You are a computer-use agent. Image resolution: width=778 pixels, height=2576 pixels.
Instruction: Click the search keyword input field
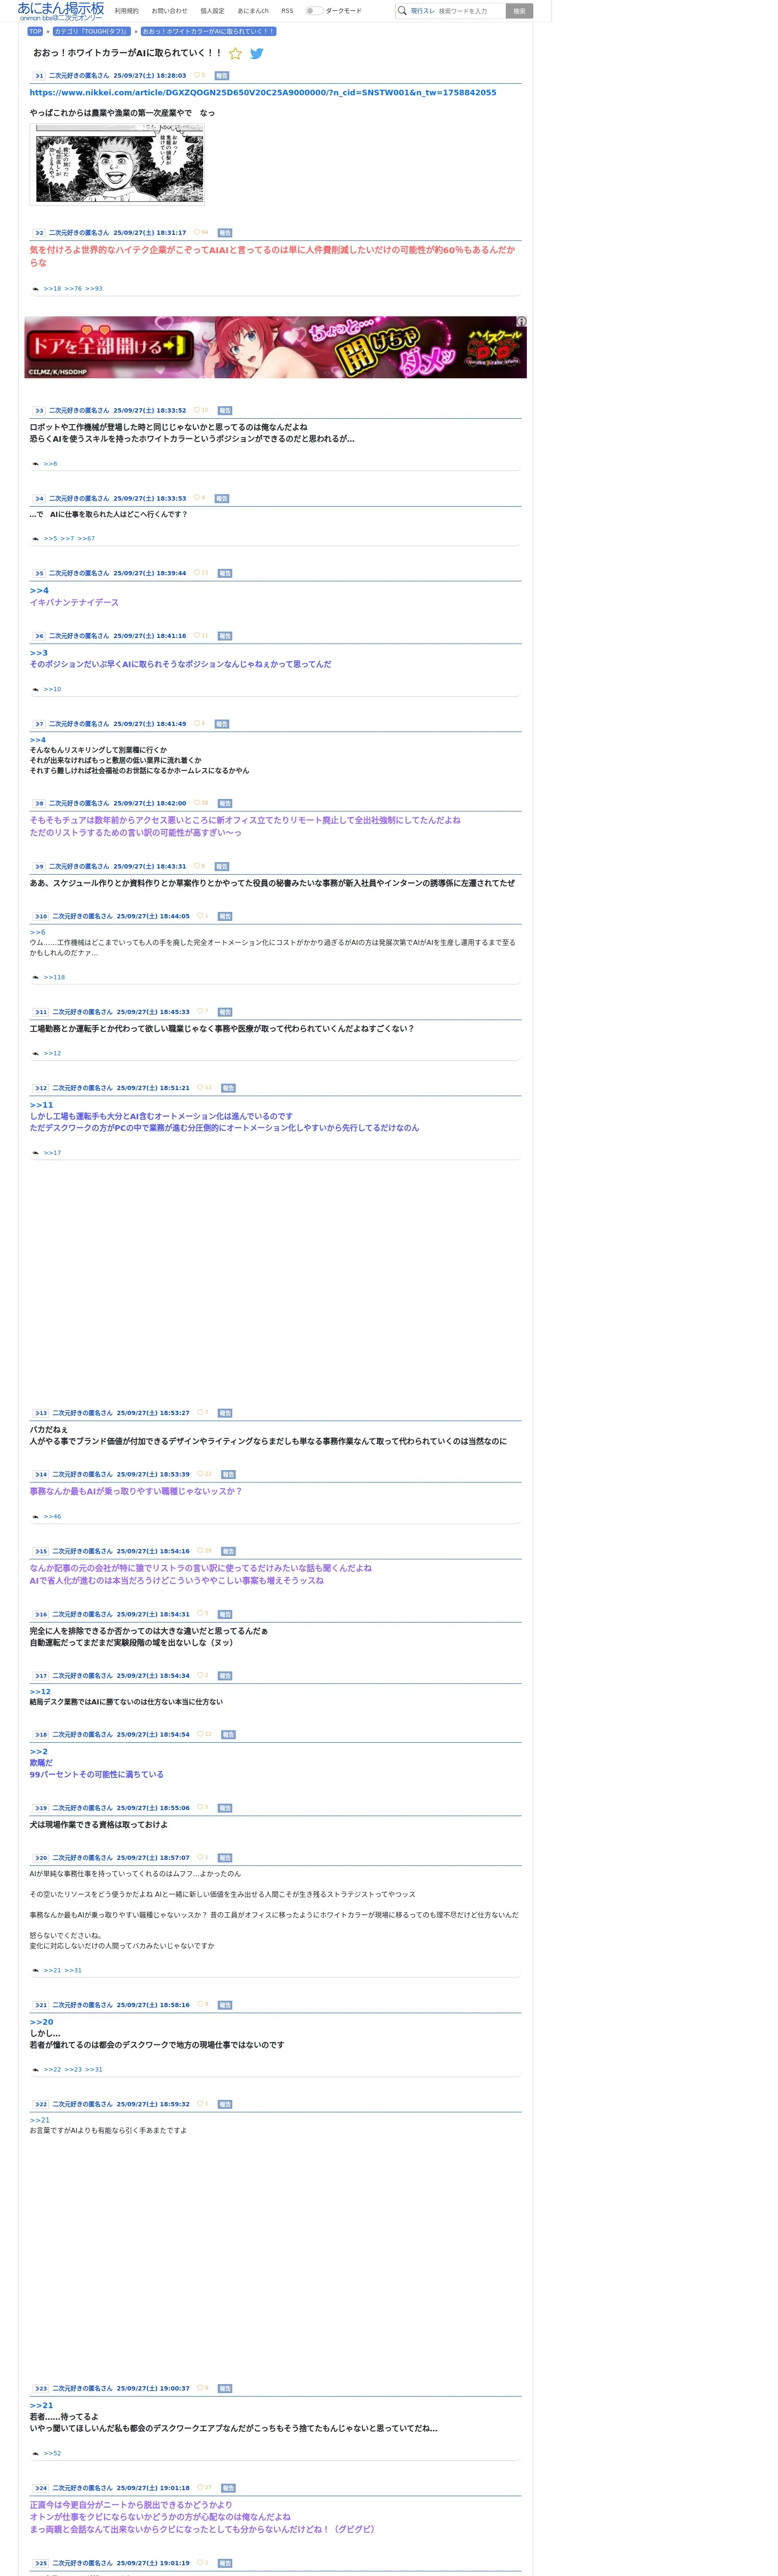[x=470, y=11]
